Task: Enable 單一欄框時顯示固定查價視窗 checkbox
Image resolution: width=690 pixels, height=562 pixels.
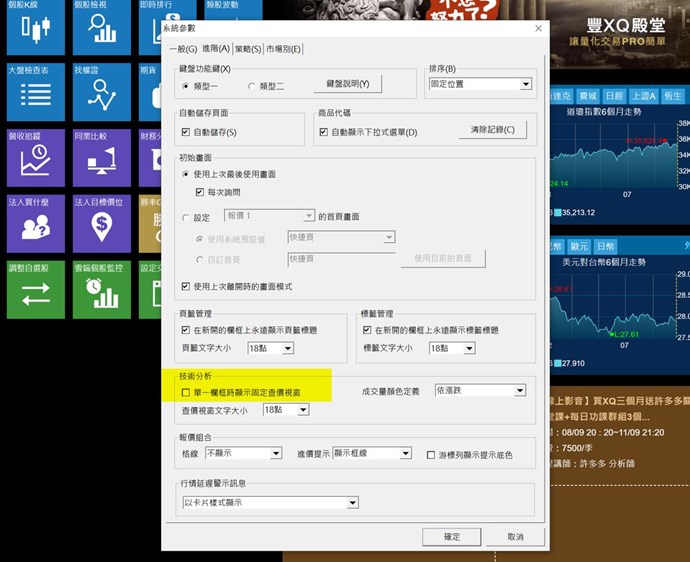Action: coord(186,394)
